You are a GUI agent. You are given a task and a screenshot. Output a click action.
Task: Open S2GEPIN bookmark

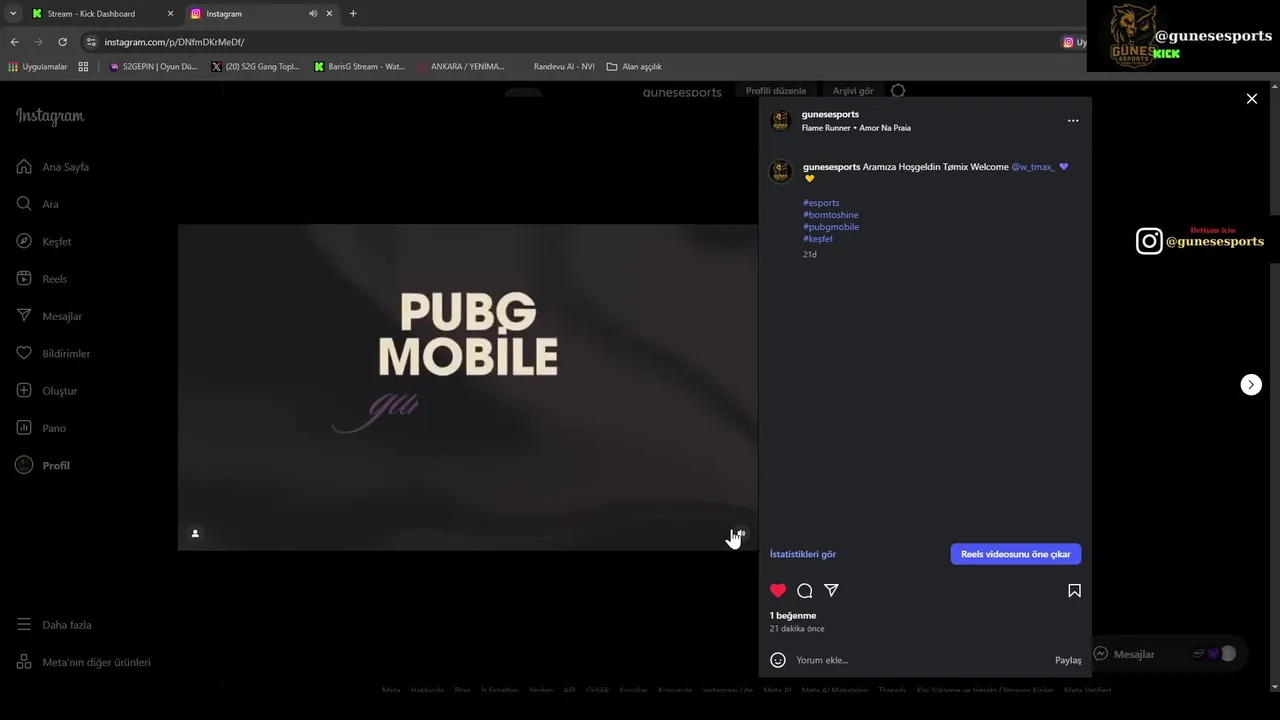(x=153, y=67)
